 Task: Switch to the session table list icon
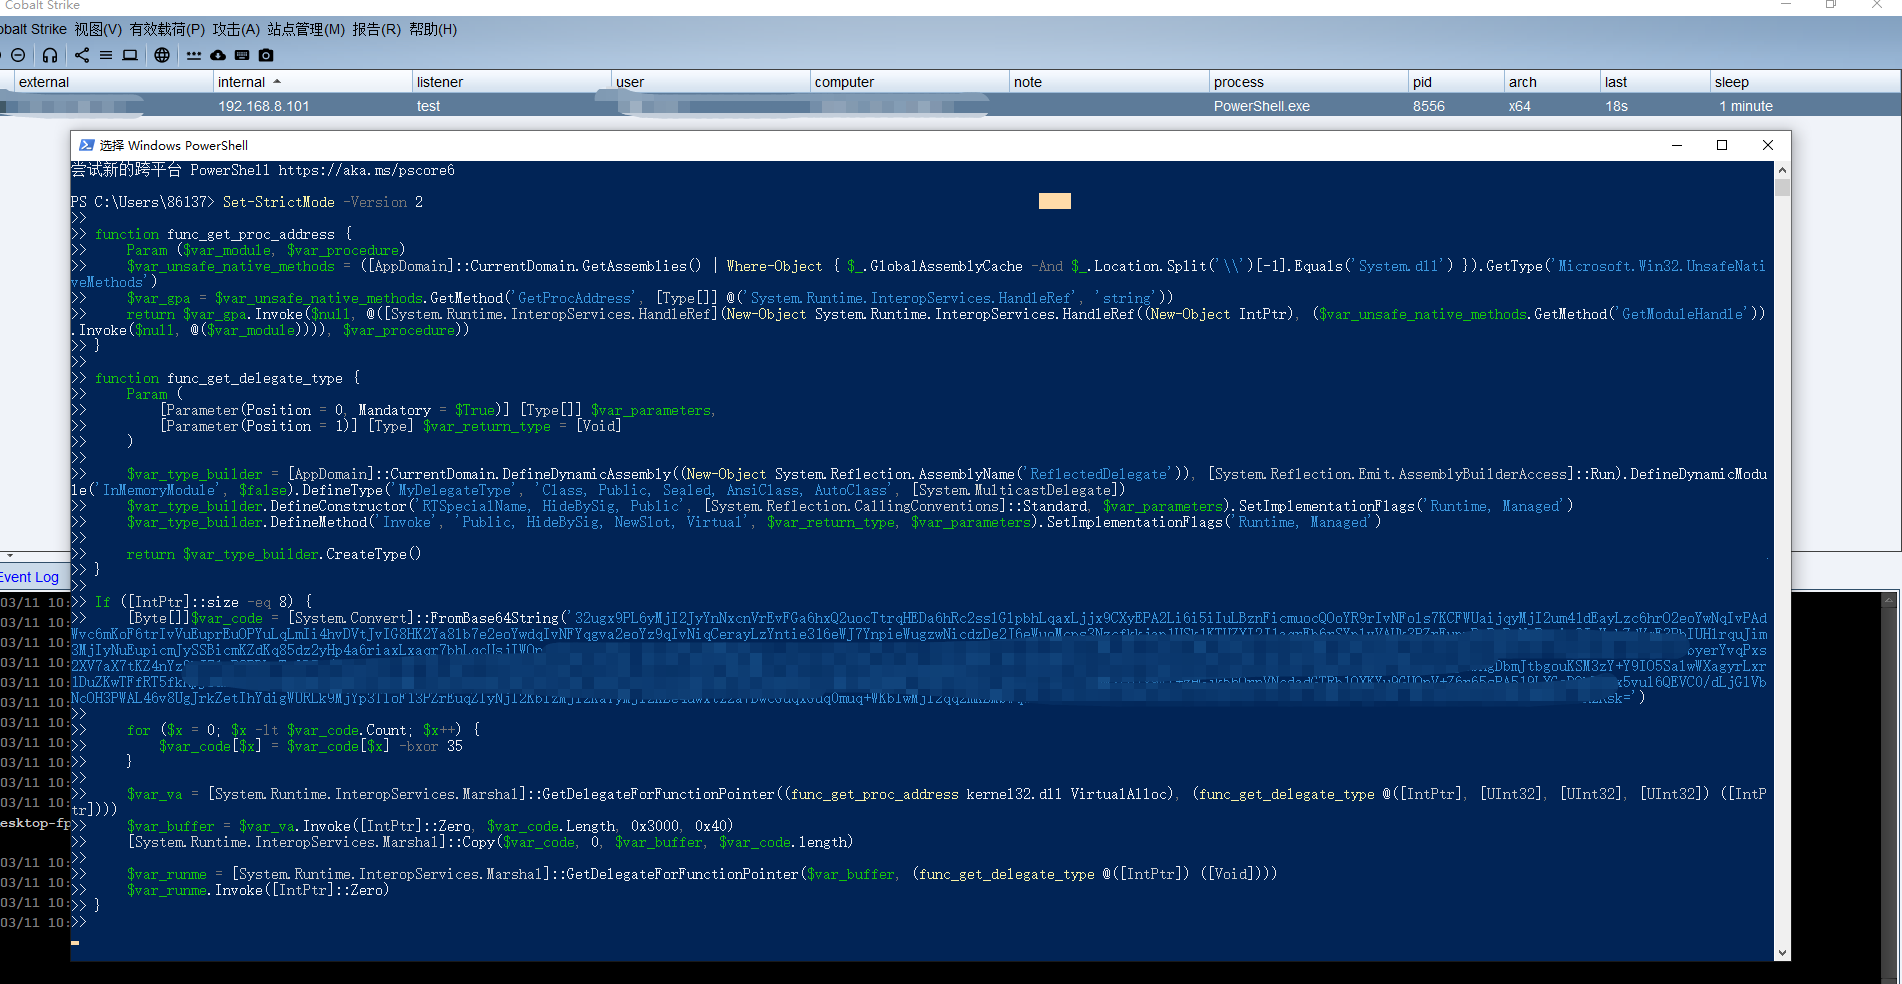tap(106, 55)
